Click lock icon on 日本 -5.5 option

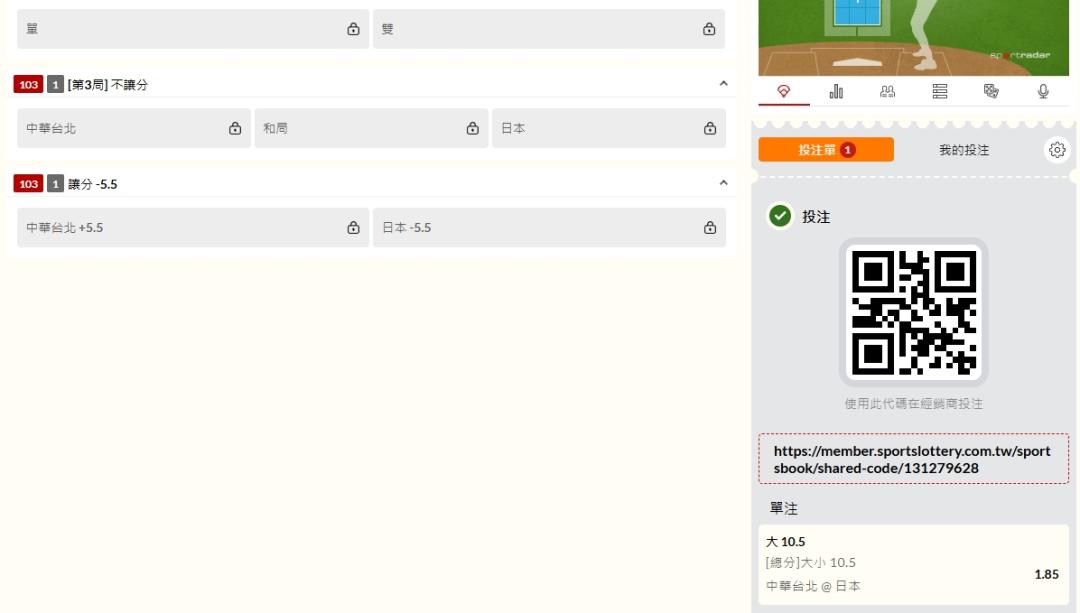(709, 227)
